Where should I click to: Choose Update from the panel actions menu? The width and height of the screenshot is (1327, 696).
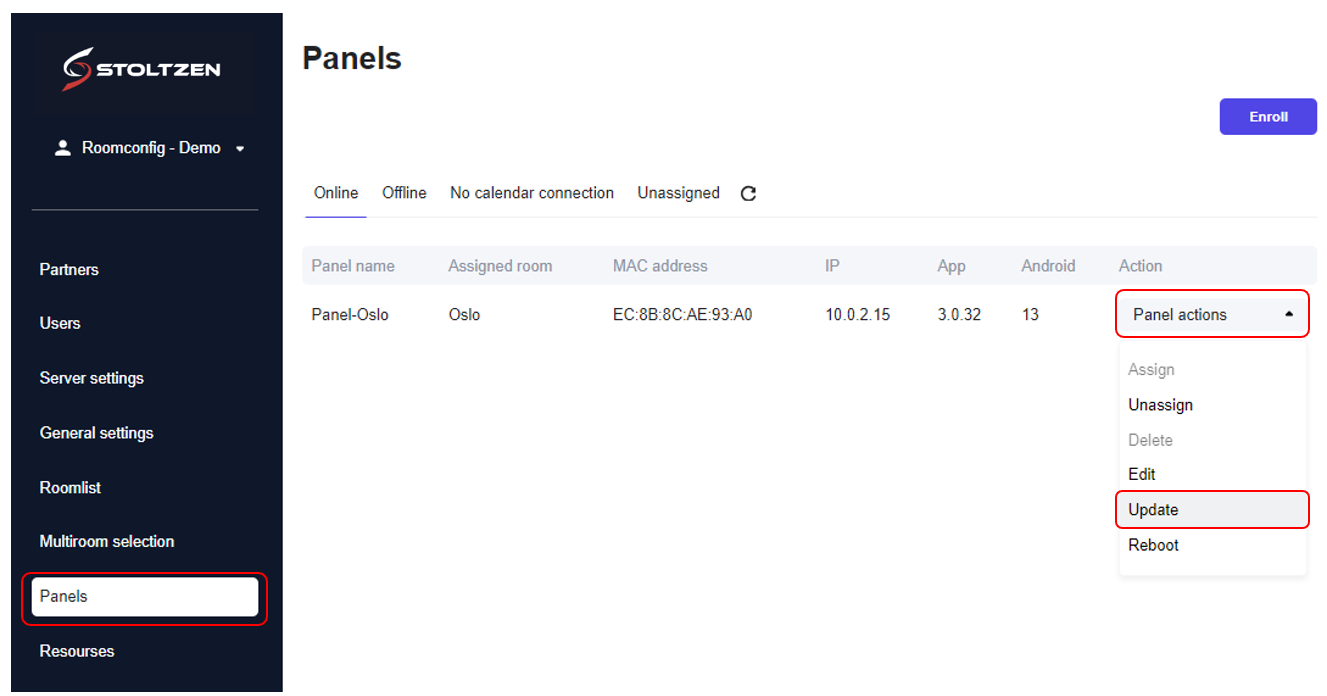point(1153,510)
